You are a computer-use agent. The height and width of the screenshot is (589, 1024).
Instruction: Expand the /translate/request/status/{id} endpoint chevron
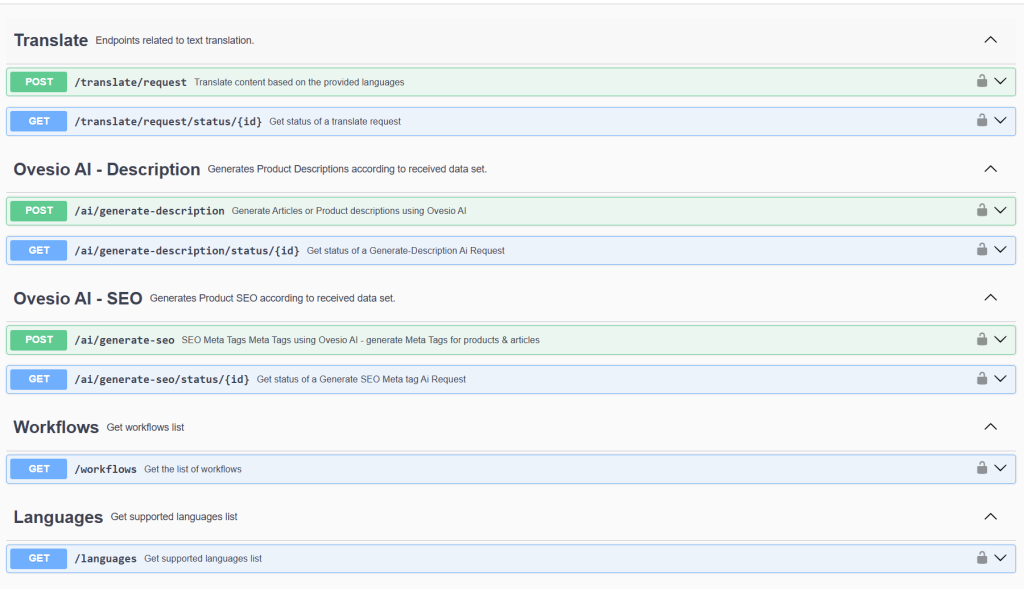(1000, 120)
